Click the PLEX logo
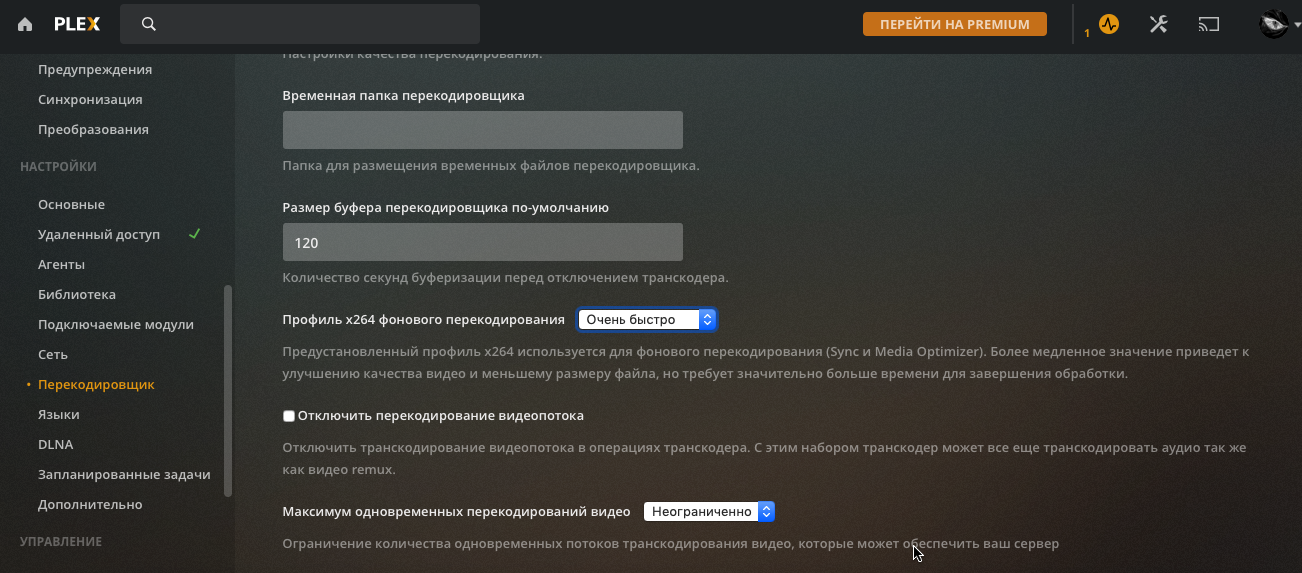 pos(77,24)
